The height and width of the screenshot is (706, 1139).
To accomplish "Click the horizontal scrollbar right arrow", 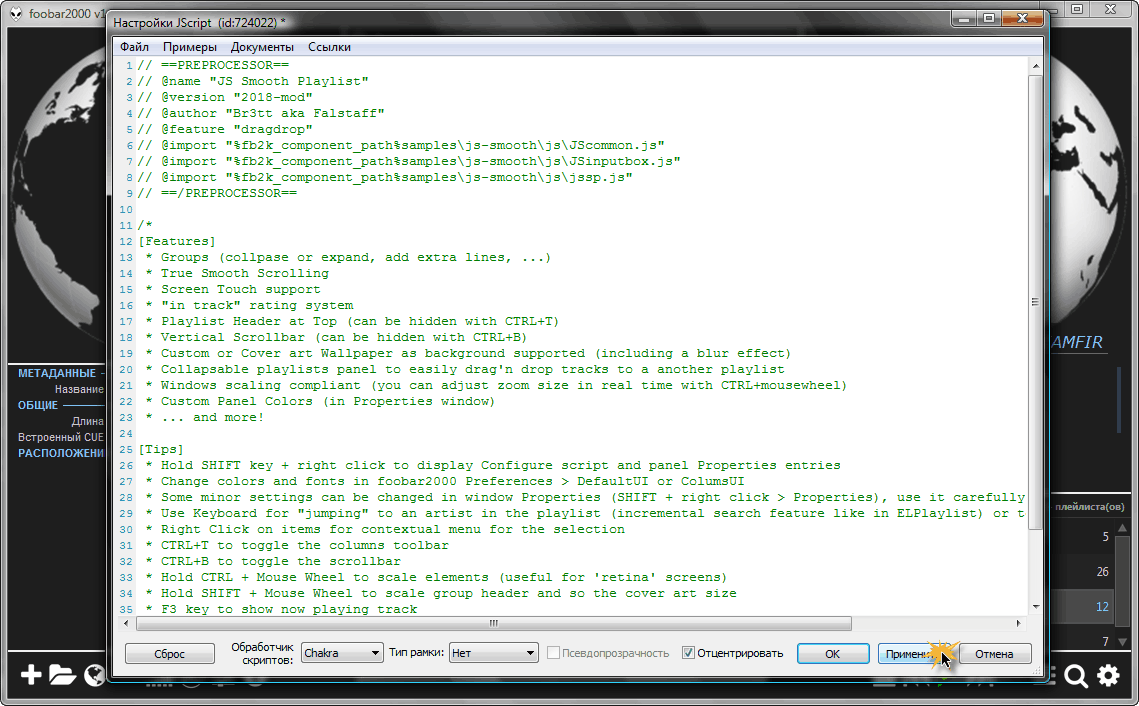I will (x=1018, y=623).
